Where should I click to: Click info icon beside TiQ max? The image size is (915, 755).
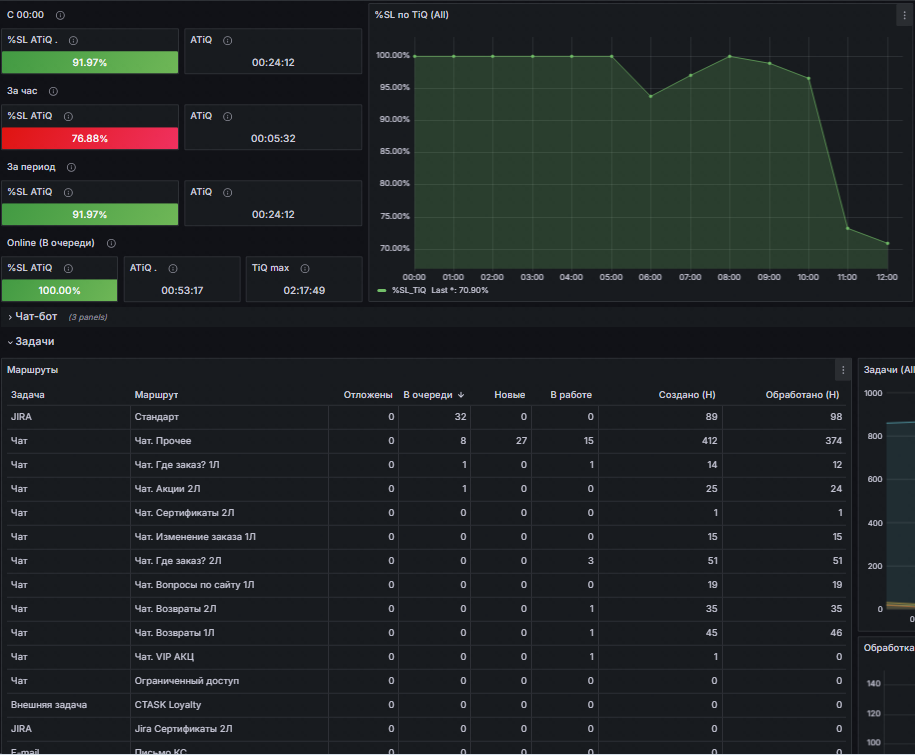[305, 268]
